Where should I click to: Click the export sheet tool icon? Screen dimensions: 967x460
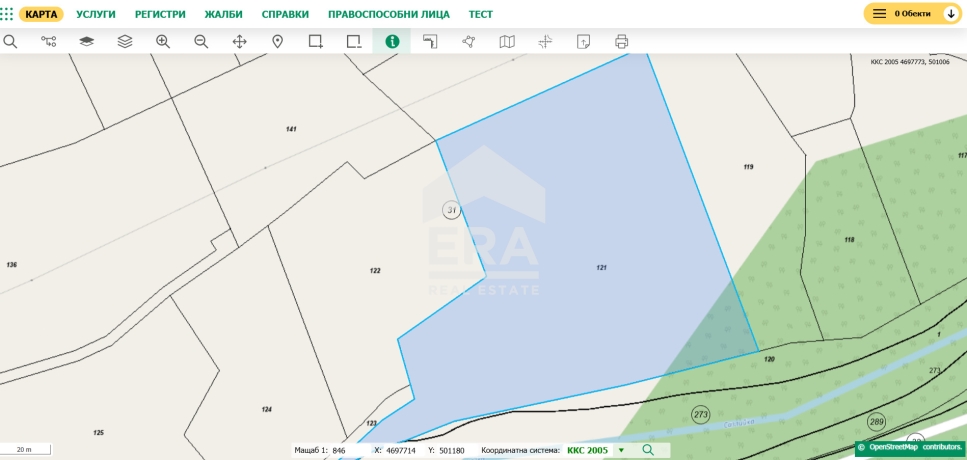coord(583,41)
